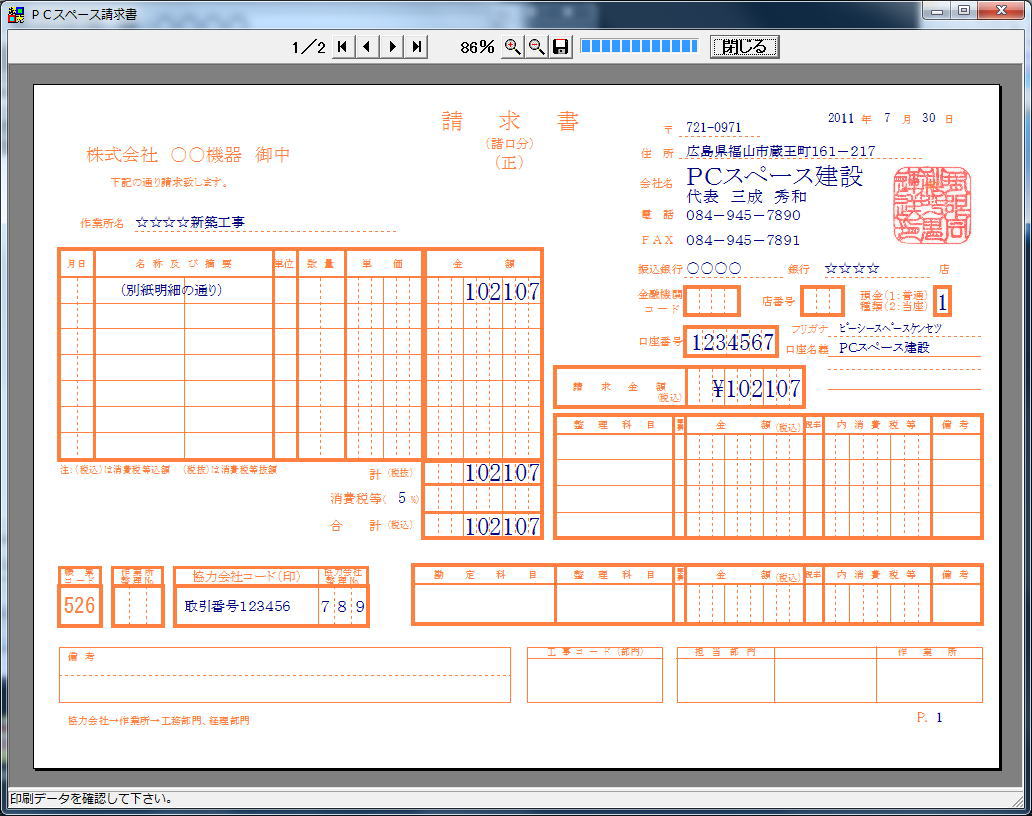
Task: Click the postal code 721-0971
Action: click(713, 127)
